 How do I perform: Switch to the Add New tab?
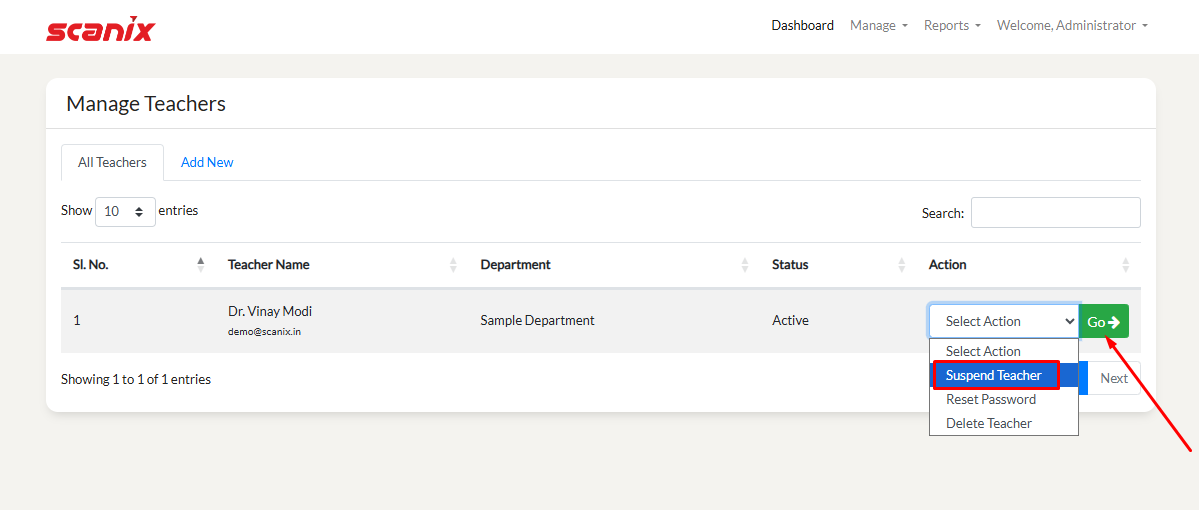coord(207,162)
